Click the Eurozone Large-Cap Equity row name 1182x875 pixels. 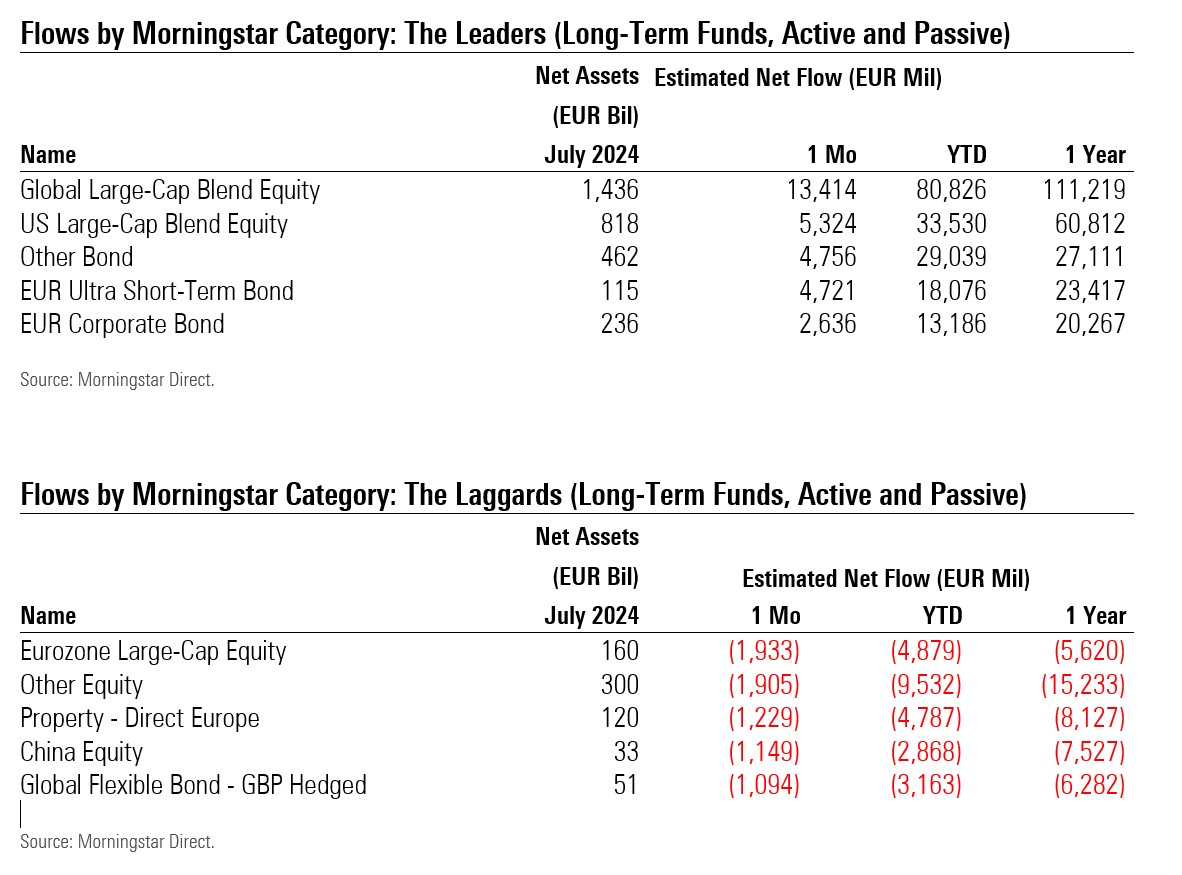pos(153,651)
